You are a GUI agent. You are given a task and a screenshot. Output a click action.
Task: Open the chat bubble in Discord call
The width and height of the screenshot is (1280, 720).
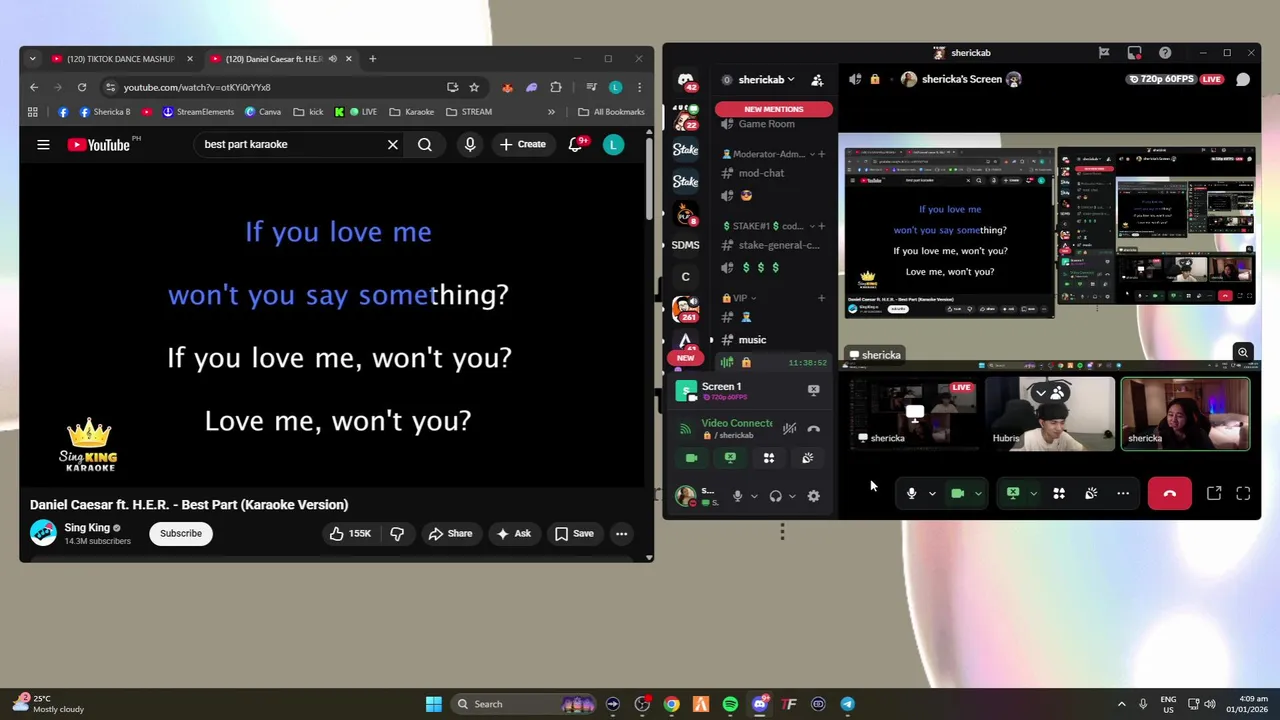[x=1243, y=79]
